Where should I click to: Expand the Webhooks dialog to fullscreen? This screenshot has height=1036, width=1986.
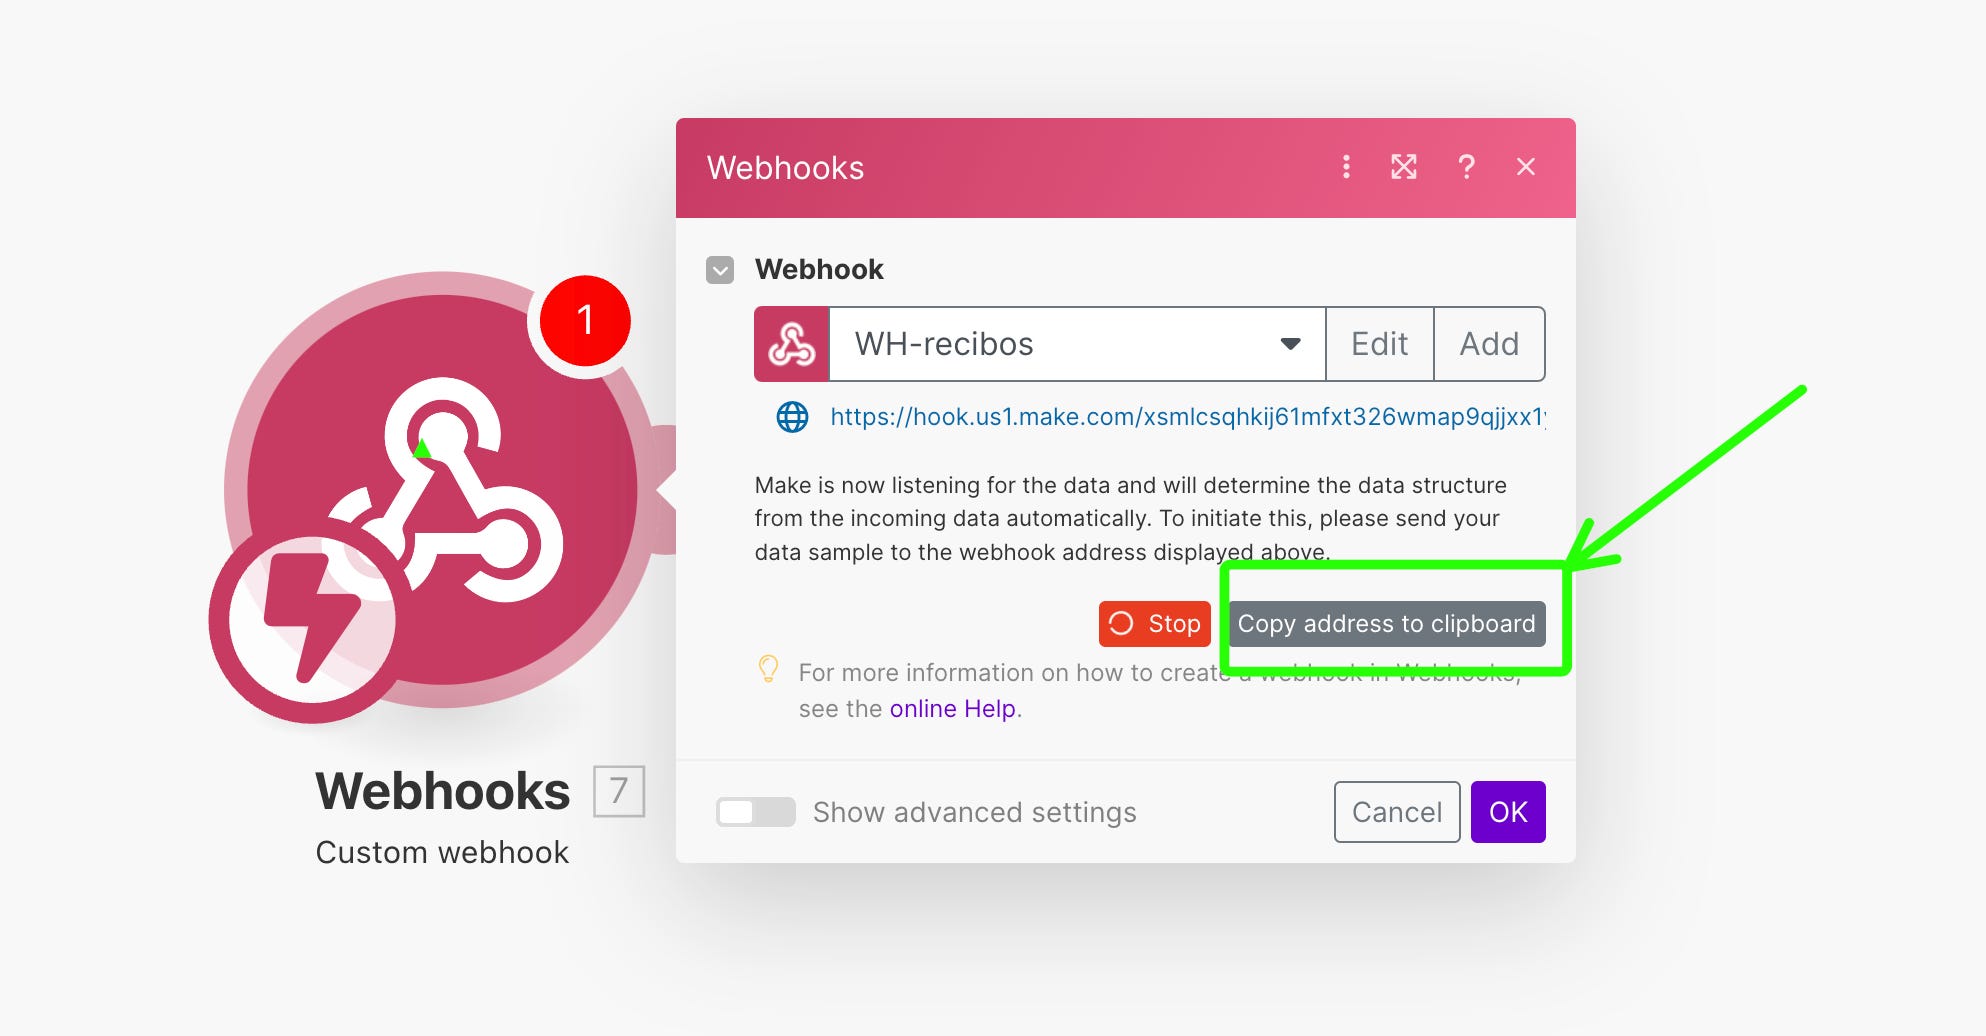[1404, 167]
